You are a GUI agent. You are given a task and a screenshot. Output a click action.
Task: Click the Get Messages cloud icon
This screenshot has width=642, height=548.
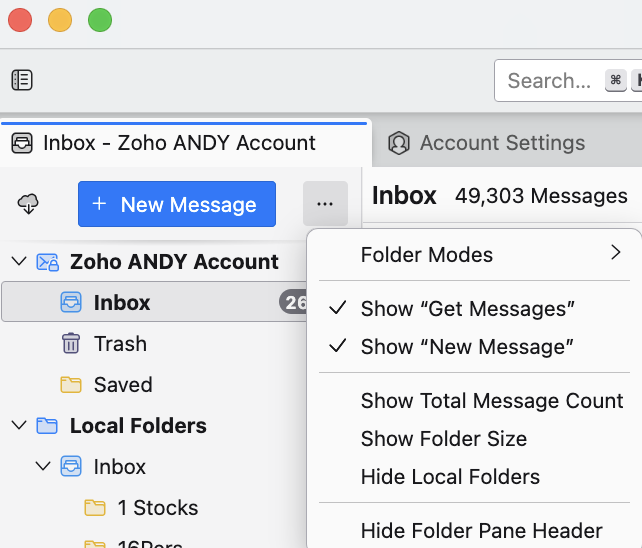click(x=28, y=204)
